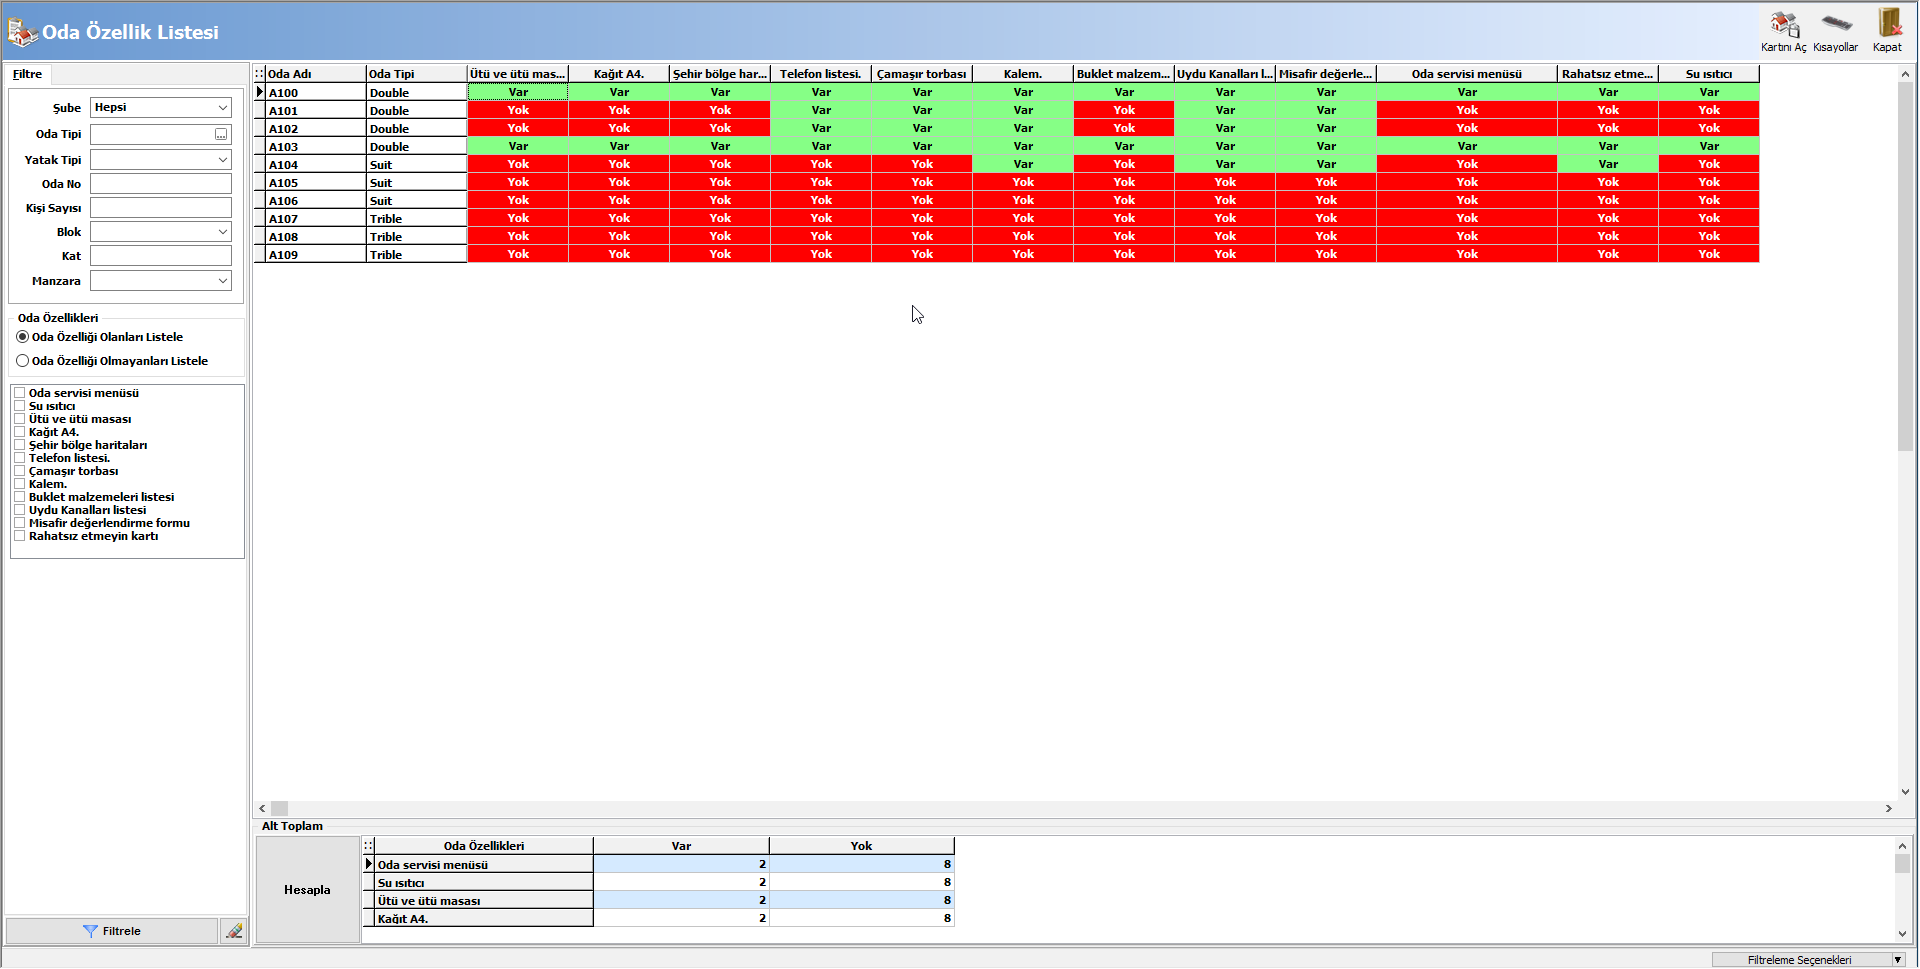1920x969 pixels.
Task: Open the Kartını Aç toolbar icon
Action: pyautogui.click(x=1783, y=31)
